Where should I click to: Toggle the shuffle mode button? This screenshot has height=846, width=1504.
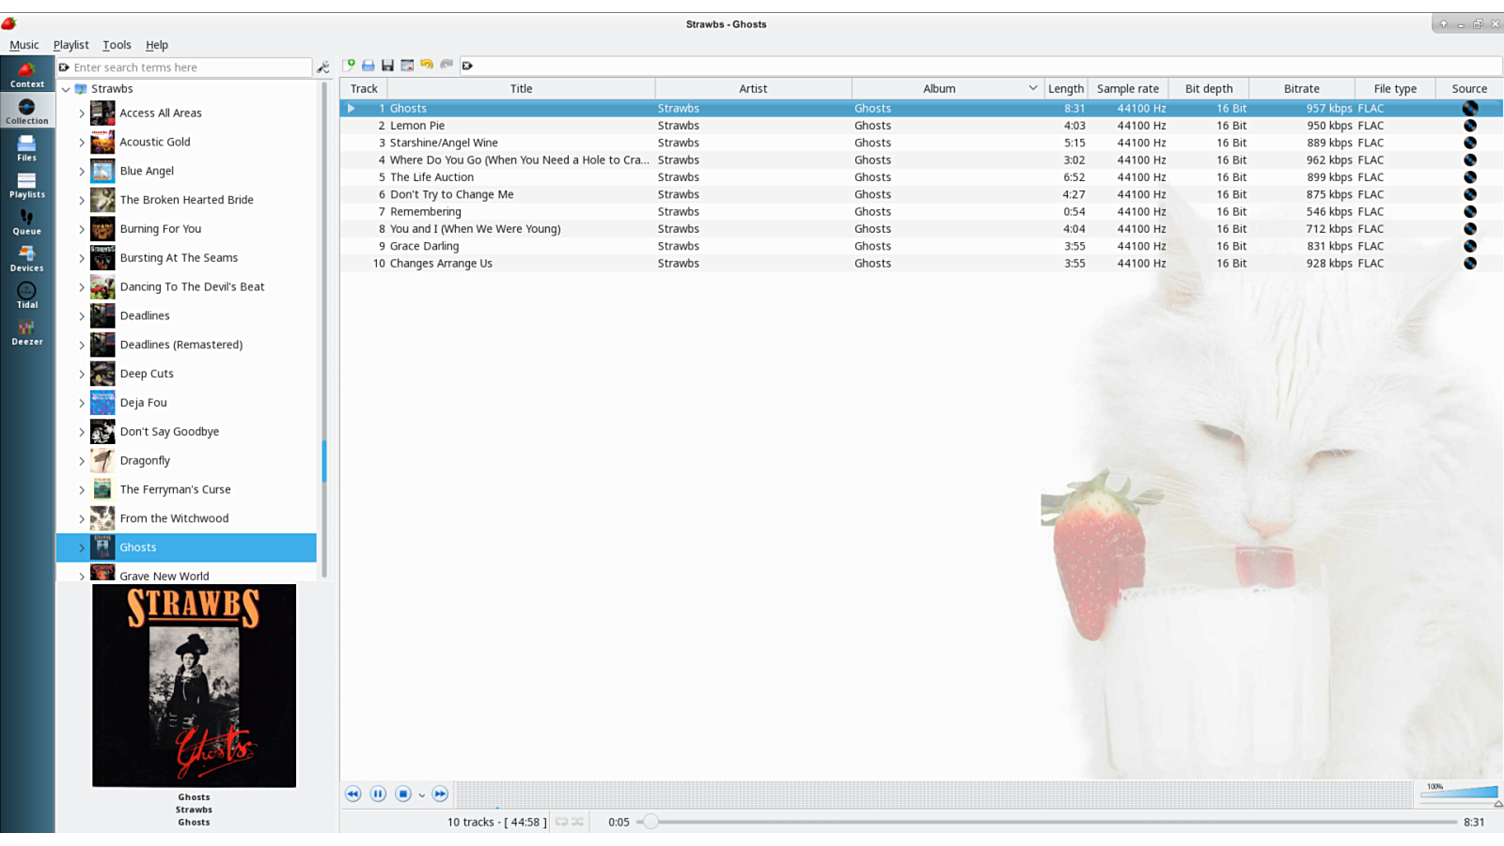click(x=578, y=822)
